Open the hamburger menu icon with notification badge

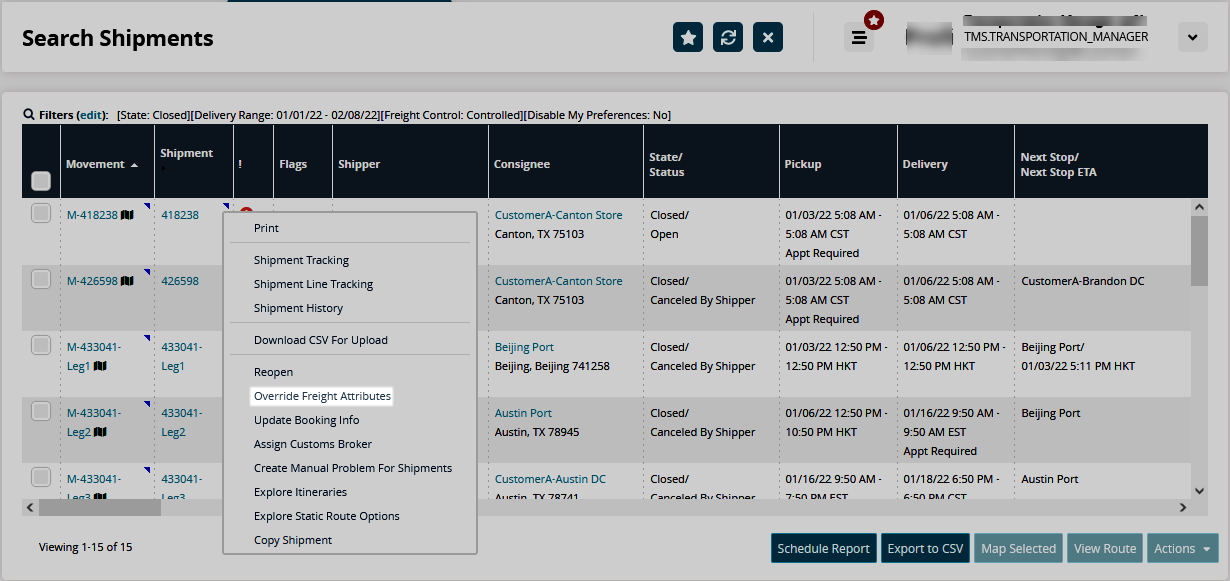858,37
